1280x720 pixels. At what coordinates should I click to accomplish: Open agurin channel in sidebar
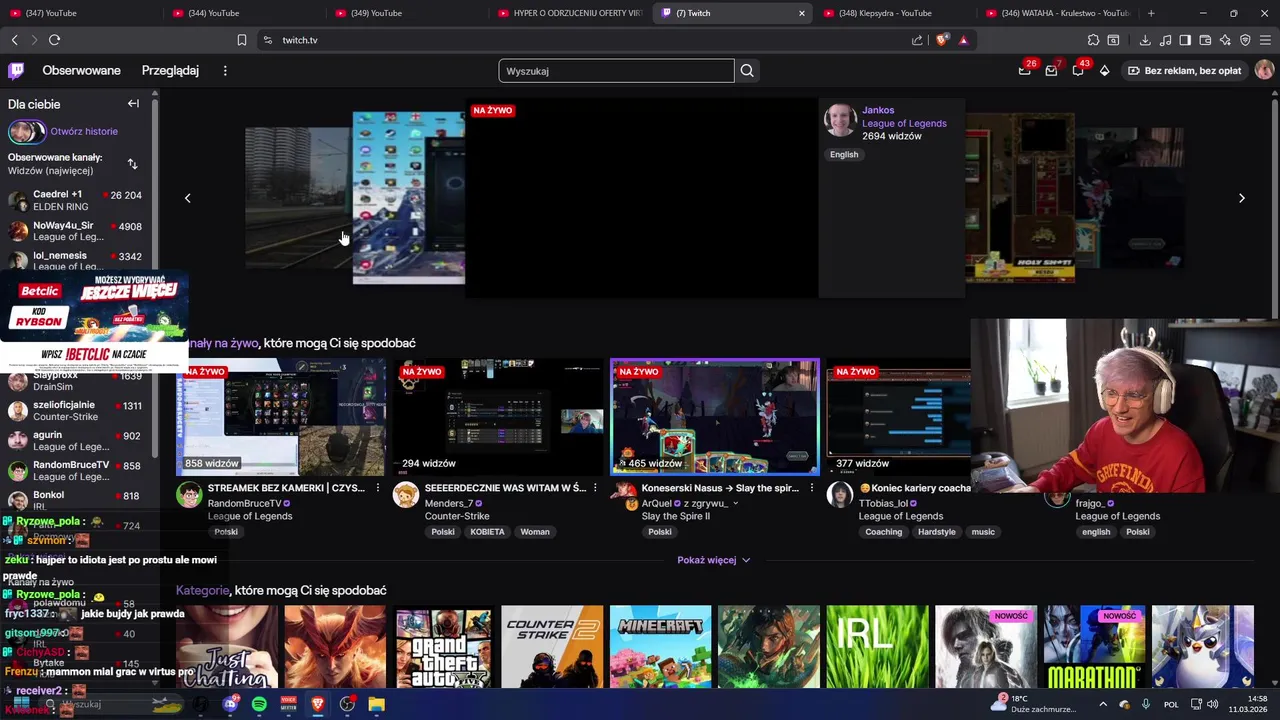pos(75,441)
